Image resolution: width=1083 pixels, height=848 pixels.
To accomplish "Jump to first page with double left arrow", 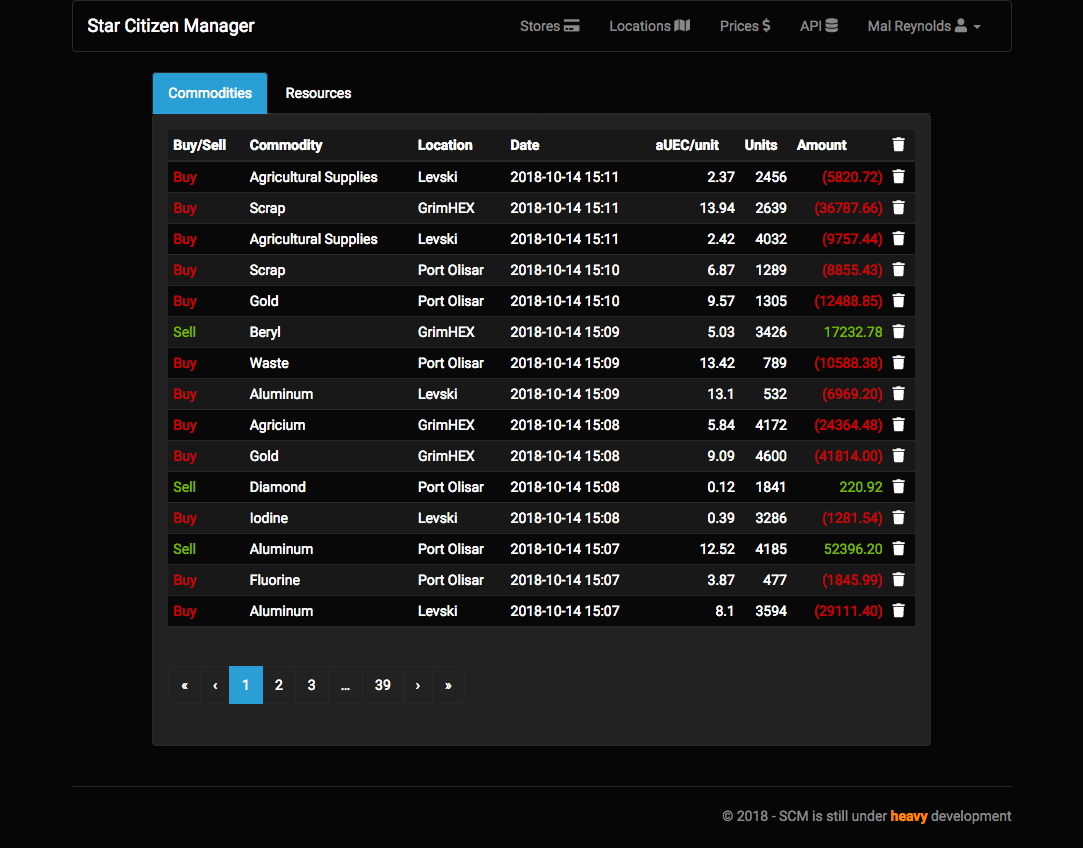I will (x=184, y=685).
